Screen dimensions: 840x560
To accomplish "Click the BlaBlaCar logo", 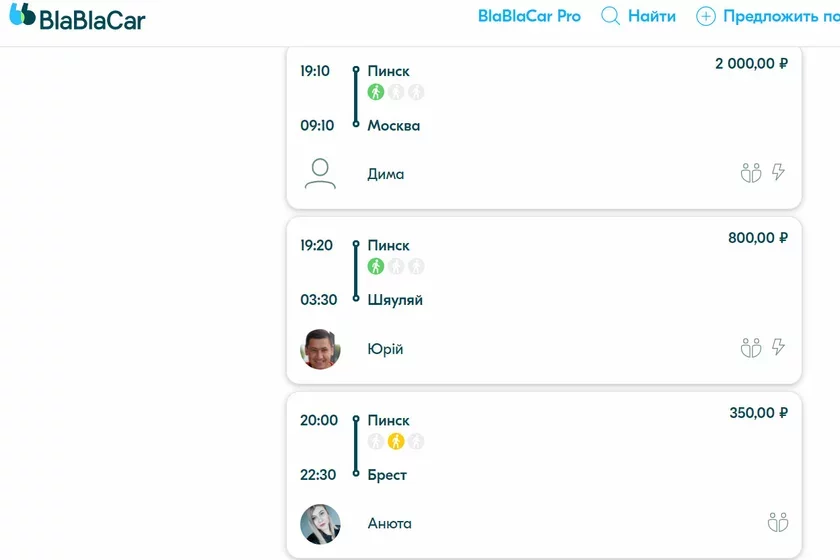I will click(78, 17).
